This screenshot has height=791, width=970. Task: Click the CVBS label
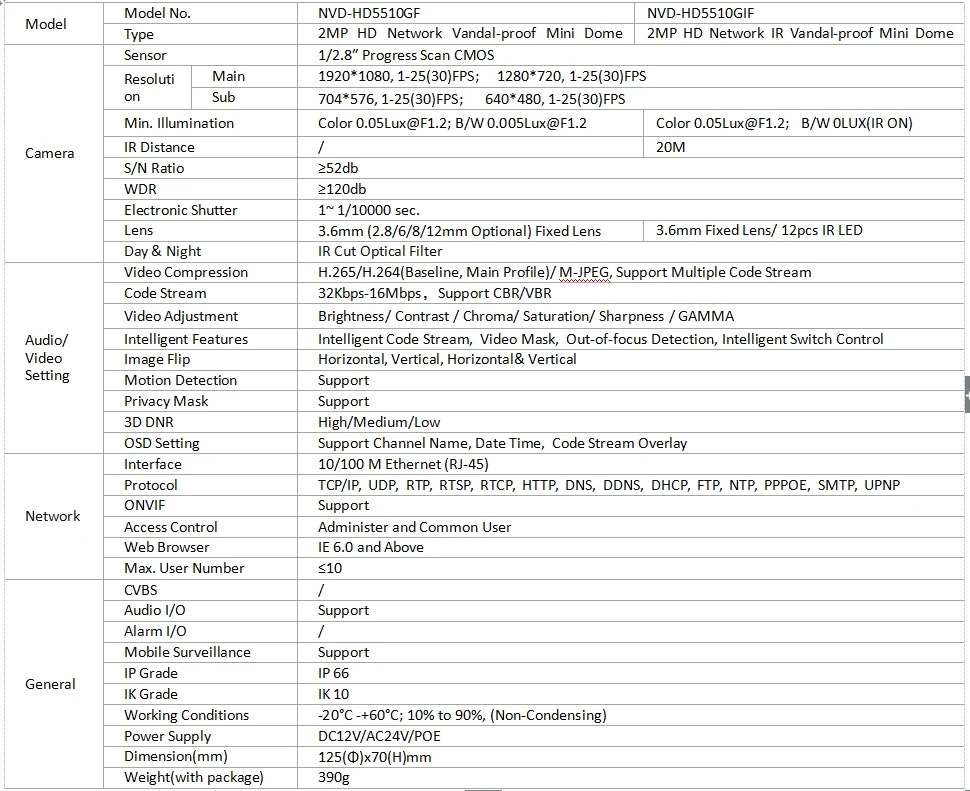click(140, 590)
